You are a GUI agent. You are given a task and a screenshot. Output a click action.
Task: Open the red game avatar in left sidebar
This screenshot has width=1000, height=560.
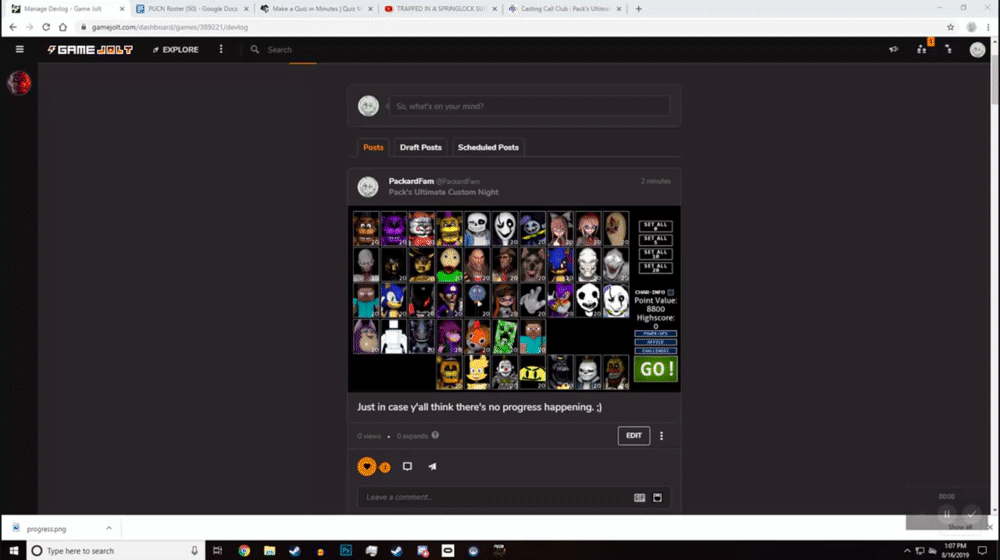(19, 83)
